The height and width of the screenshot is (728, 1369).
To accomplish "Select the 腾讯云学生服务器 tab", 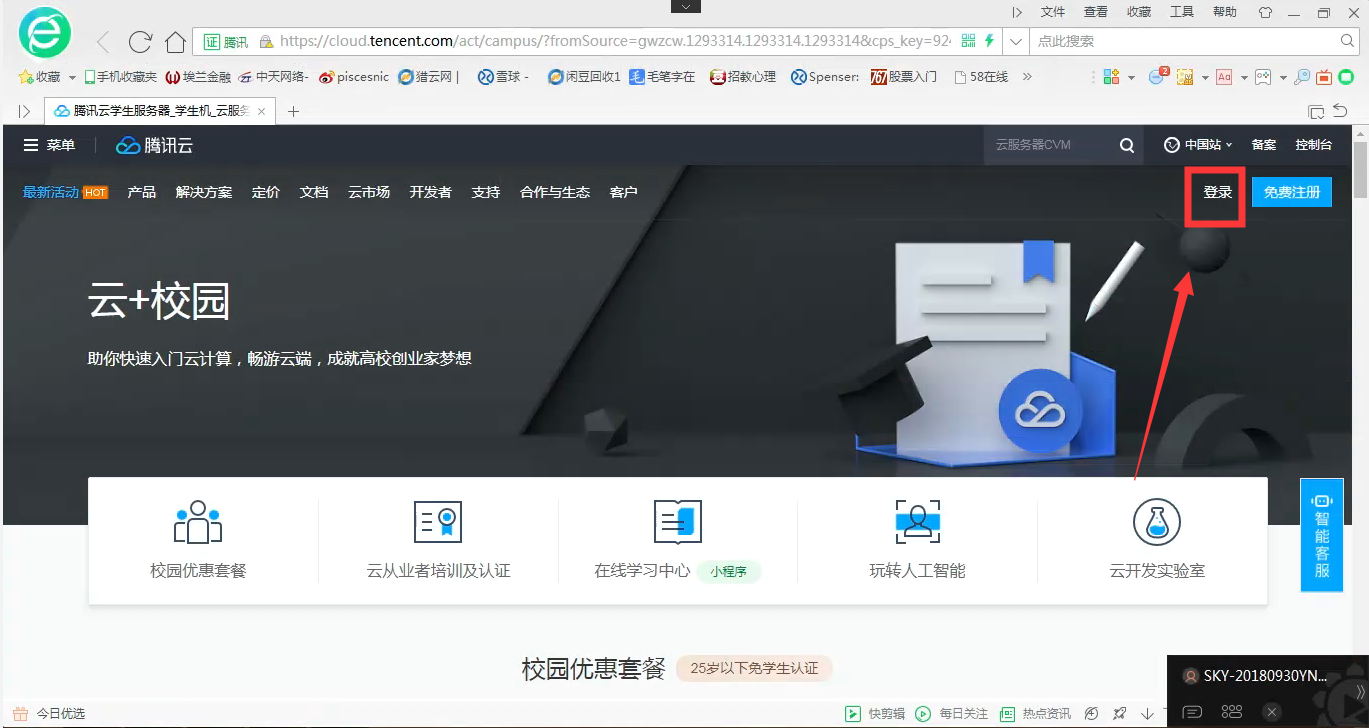I will click(160, 111).
